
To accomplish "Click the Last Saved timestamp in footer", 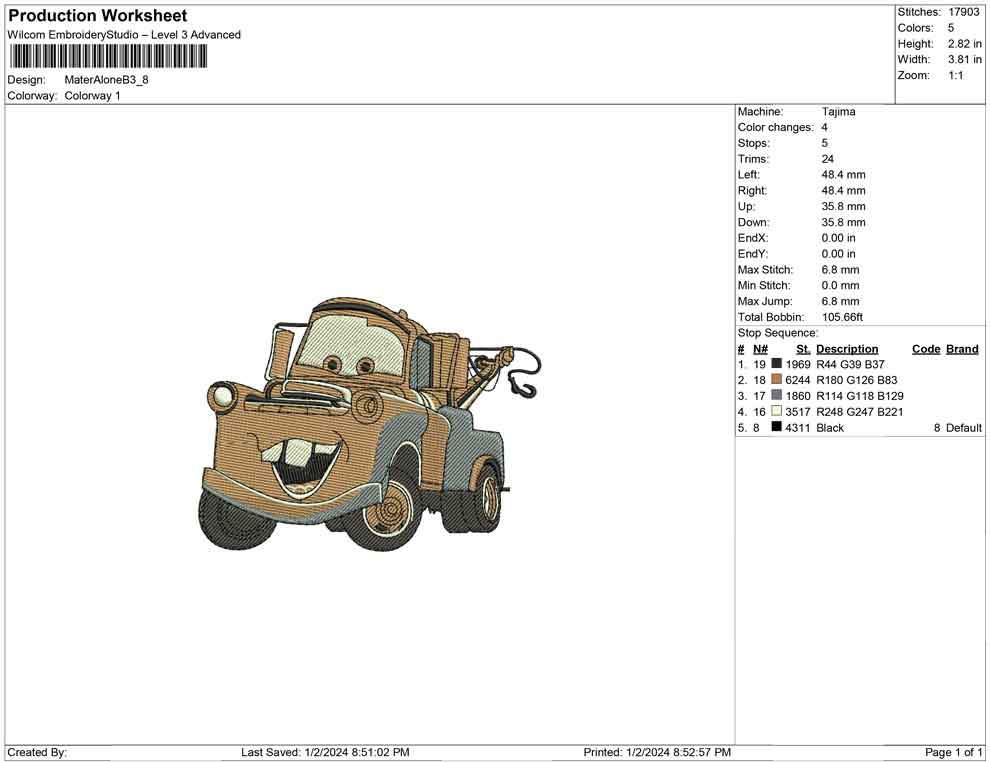I will pyautogui.click(x=325, y=752).
